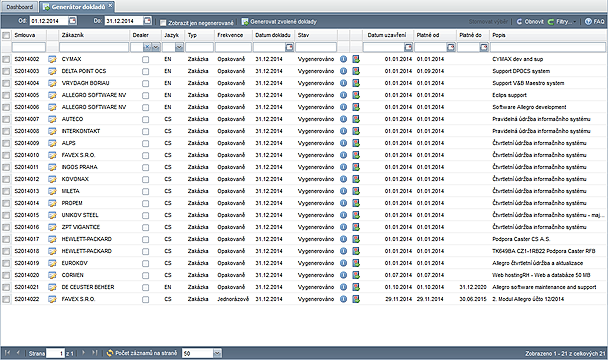The height and width of the screenshot is (360, 608).
Task: Show info icon for INTERKONTAKT row
Action: pos(344,131)
